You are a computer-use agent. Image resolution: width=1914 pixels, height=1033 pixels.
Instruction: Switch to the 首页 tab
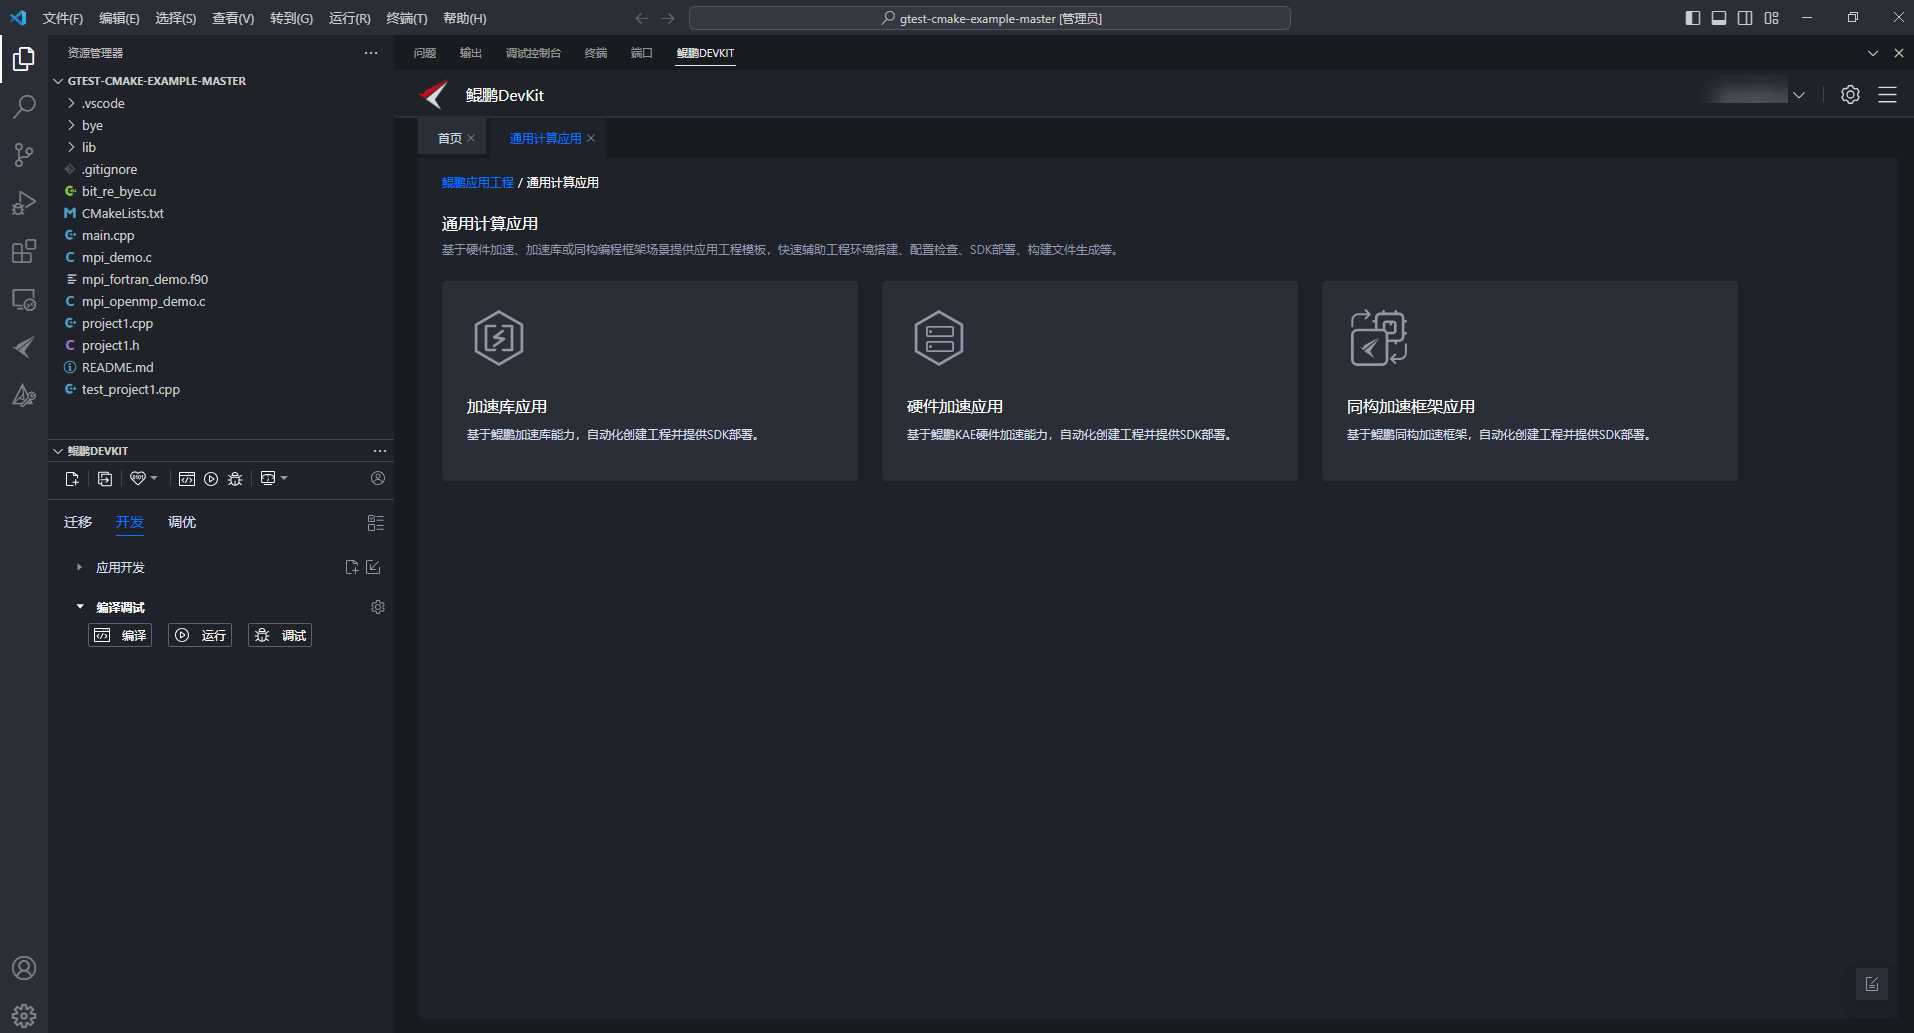coord(449,138)
